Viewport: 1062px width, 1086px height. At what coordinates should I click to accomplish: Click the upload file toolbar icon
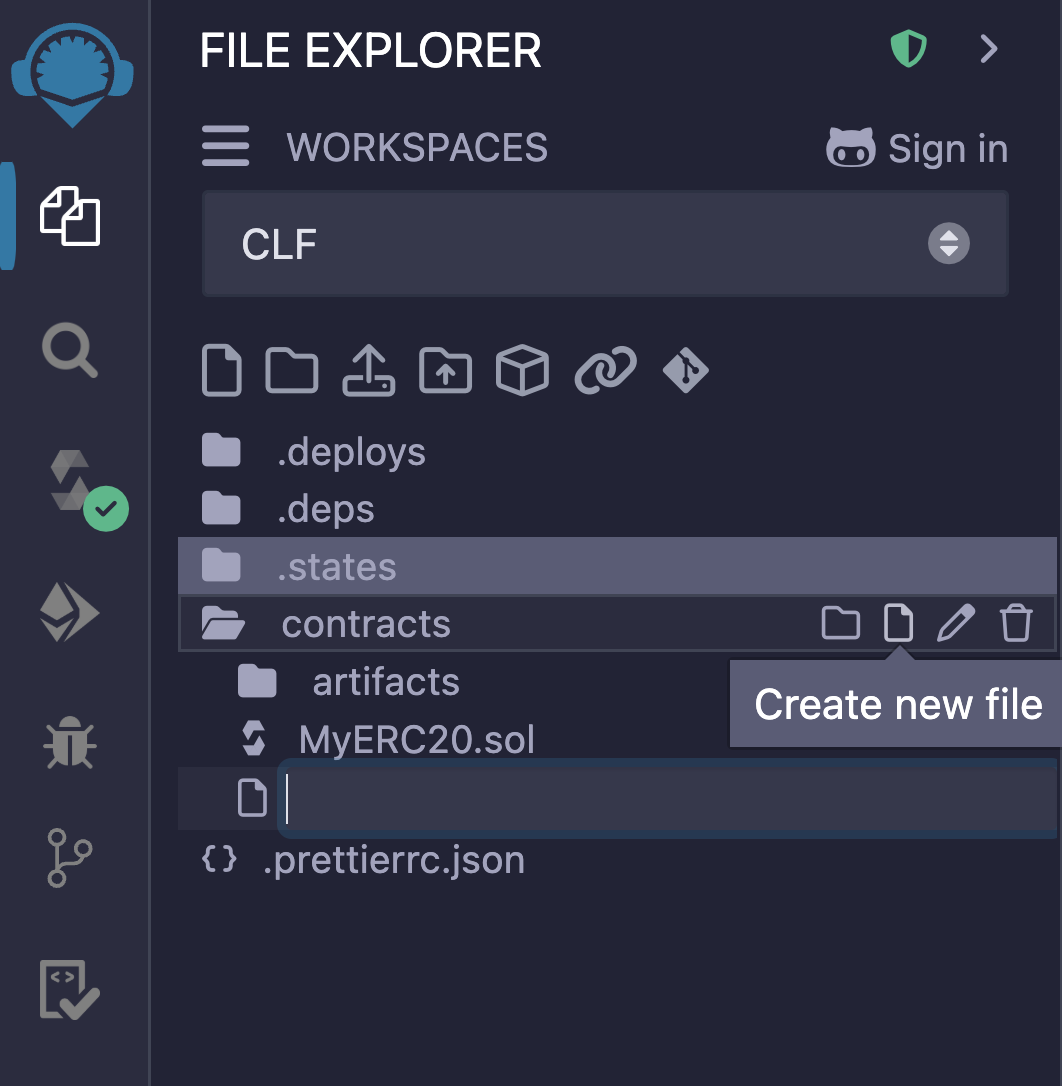tap(368, 371)
